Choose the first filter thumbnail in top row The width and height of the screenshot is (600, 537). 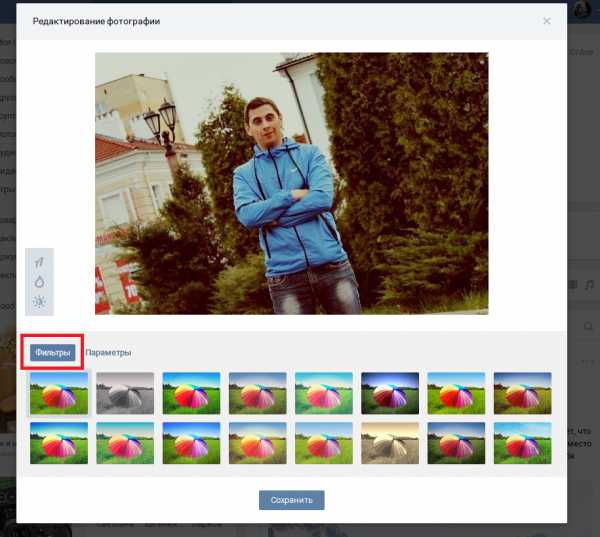59,393
